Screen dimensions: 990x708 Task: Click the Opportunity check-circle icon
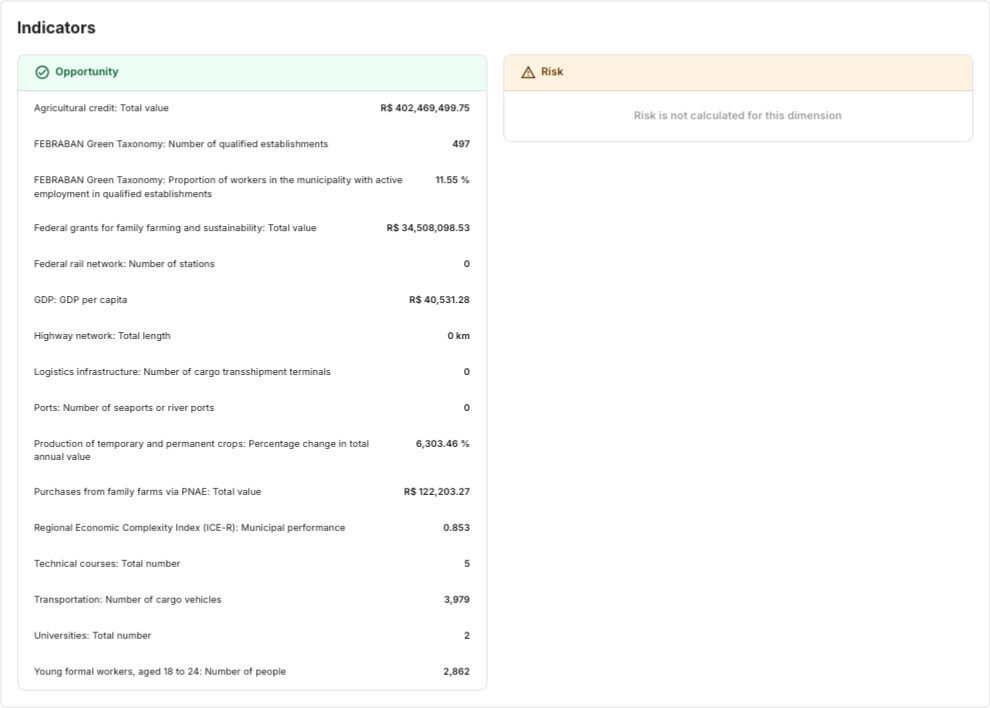tap(41, 71)
